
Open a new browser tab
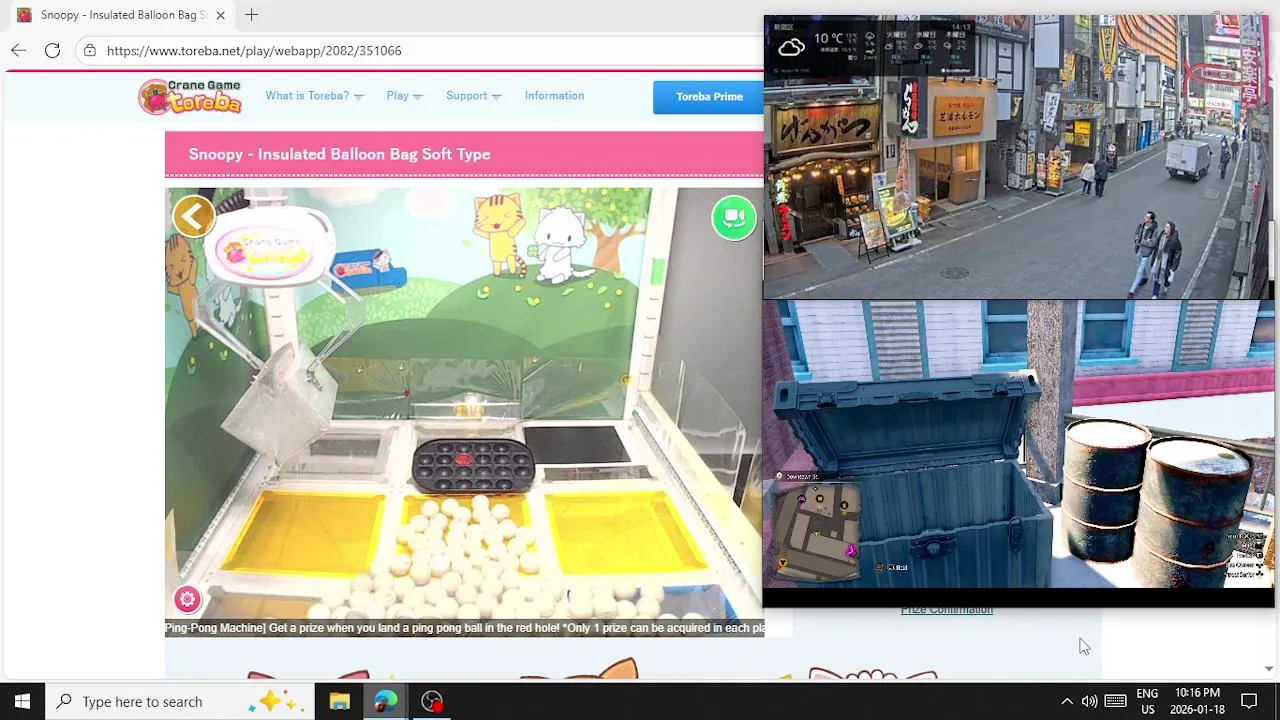251,15
